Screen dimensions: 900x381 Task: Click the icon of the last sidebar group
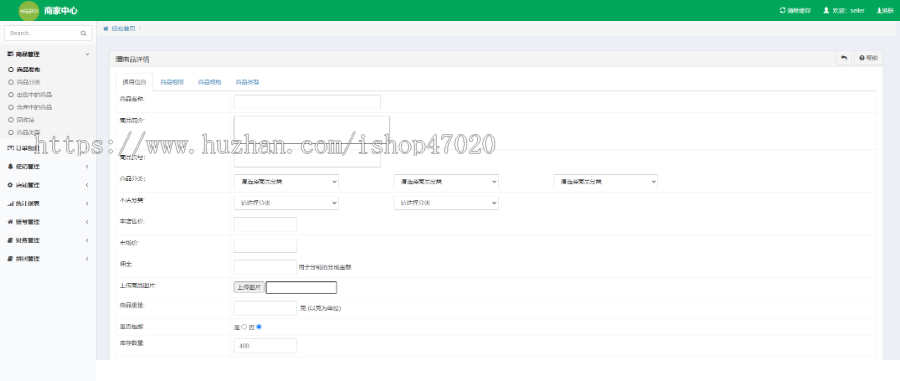click(x=10, y=259)
